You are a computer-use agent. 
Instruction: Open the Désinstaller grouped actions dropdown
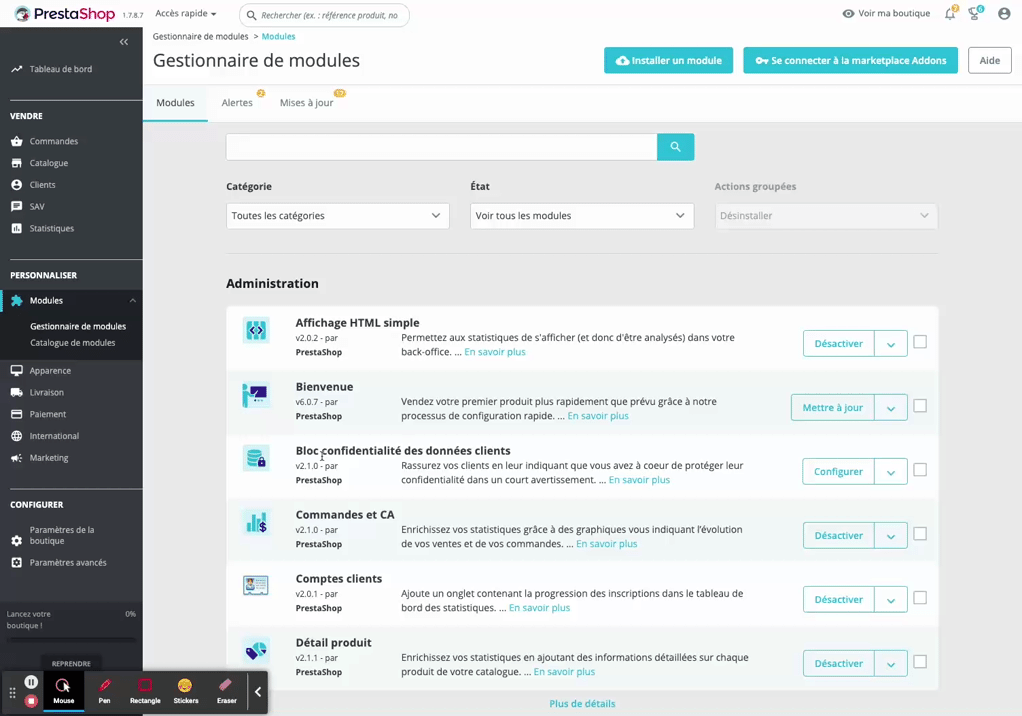(826, 216)
